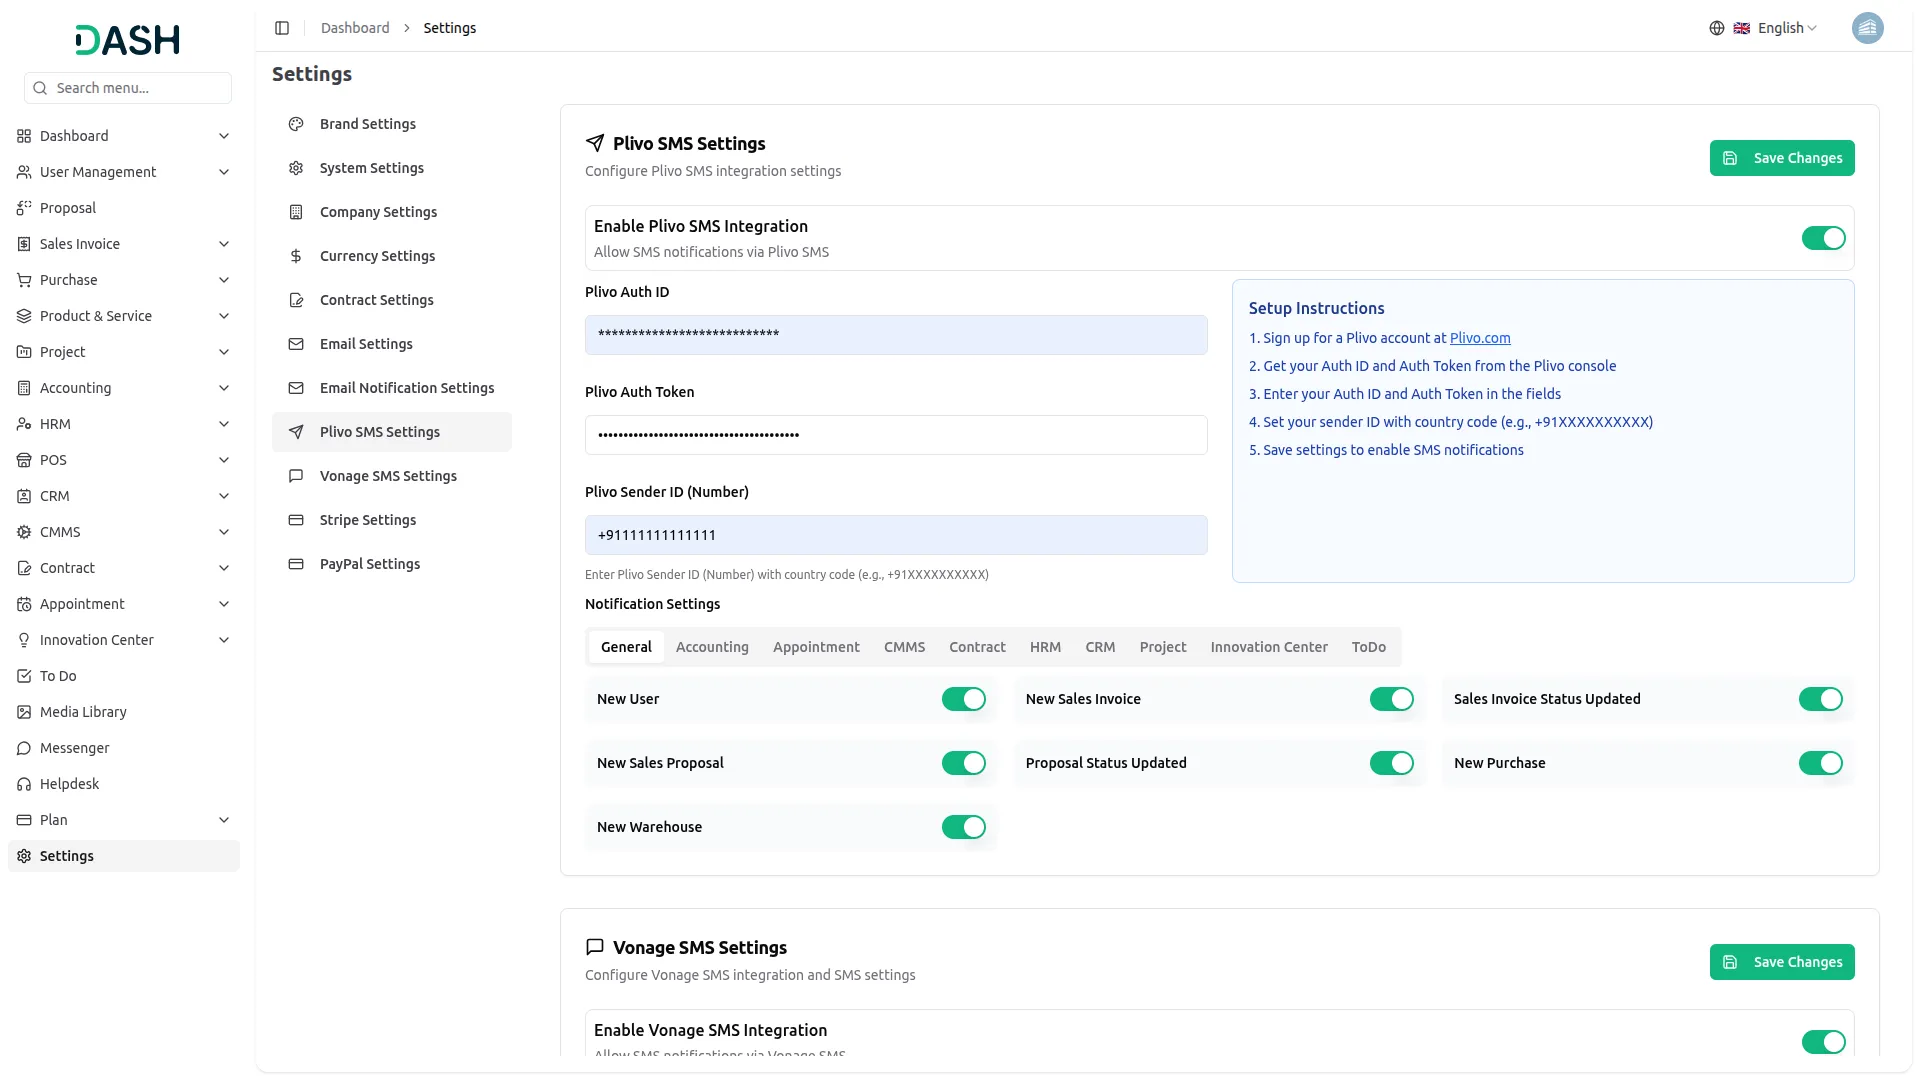This screenshot has height=1080, width=1920.
Task: Open the Settings item in sidebar
Action: tap(124, 856)
